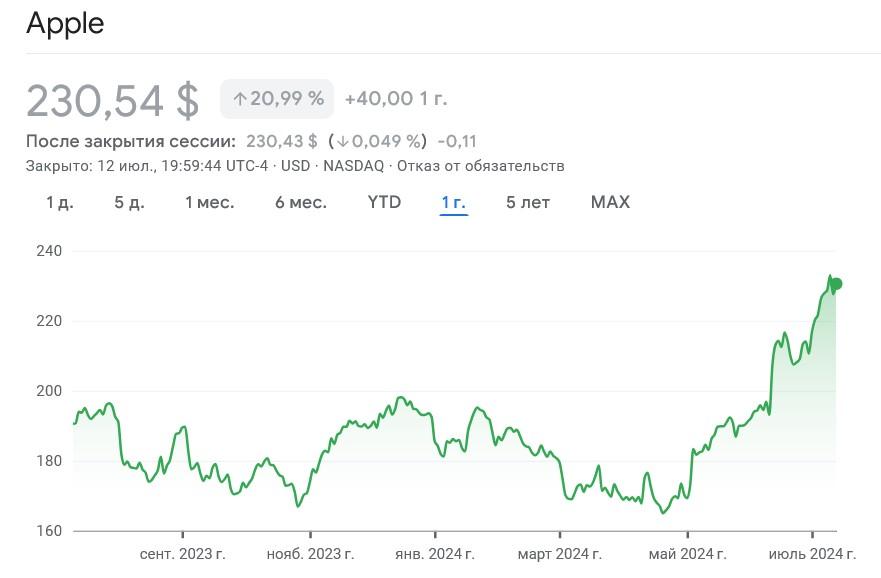
Task: Select the 1 д. time range tab
Action: point(60,202)
